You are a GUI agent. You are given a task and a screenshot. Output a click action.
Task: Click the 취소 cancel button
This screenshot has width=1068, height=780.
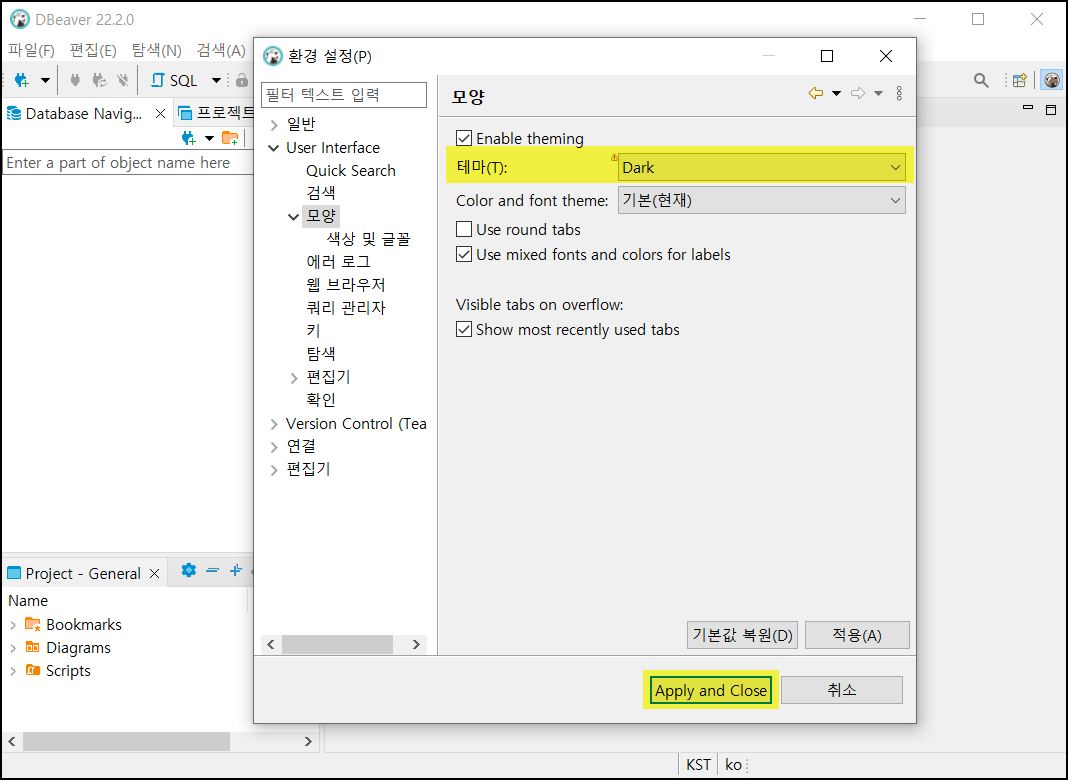click(842, 690)
